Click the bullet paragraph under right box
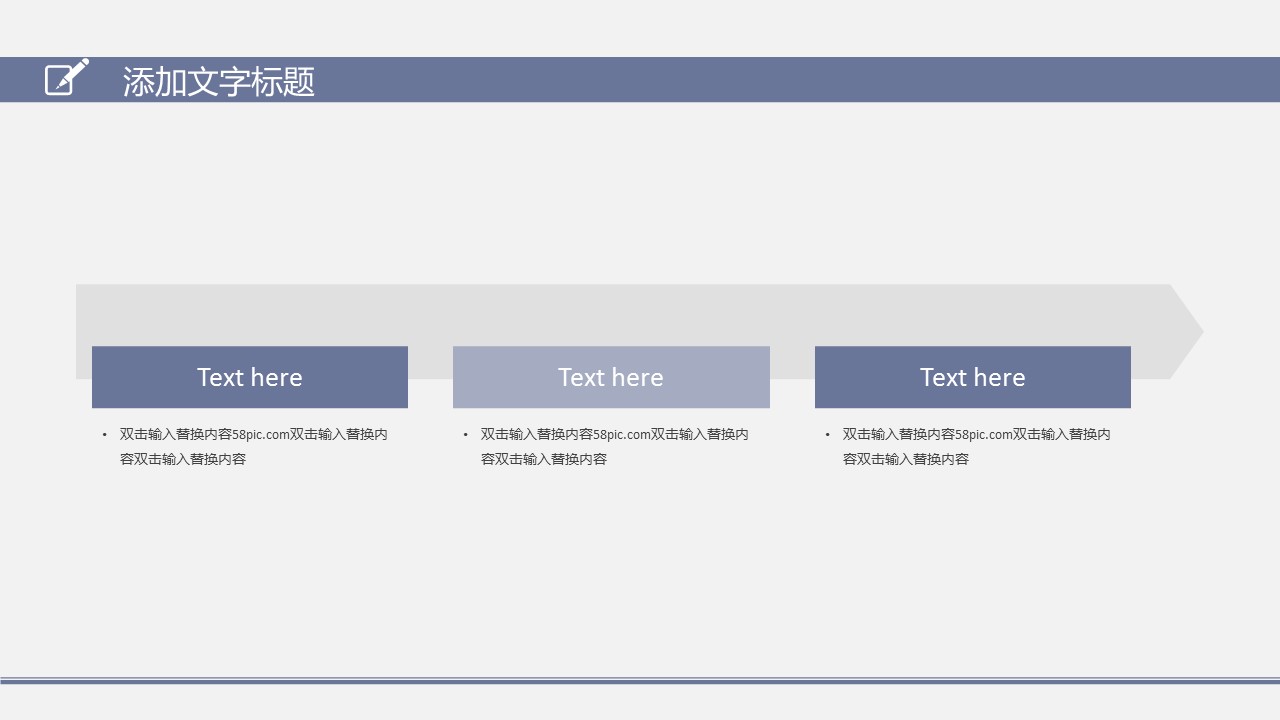1280x720 pixels. (976, 446)
